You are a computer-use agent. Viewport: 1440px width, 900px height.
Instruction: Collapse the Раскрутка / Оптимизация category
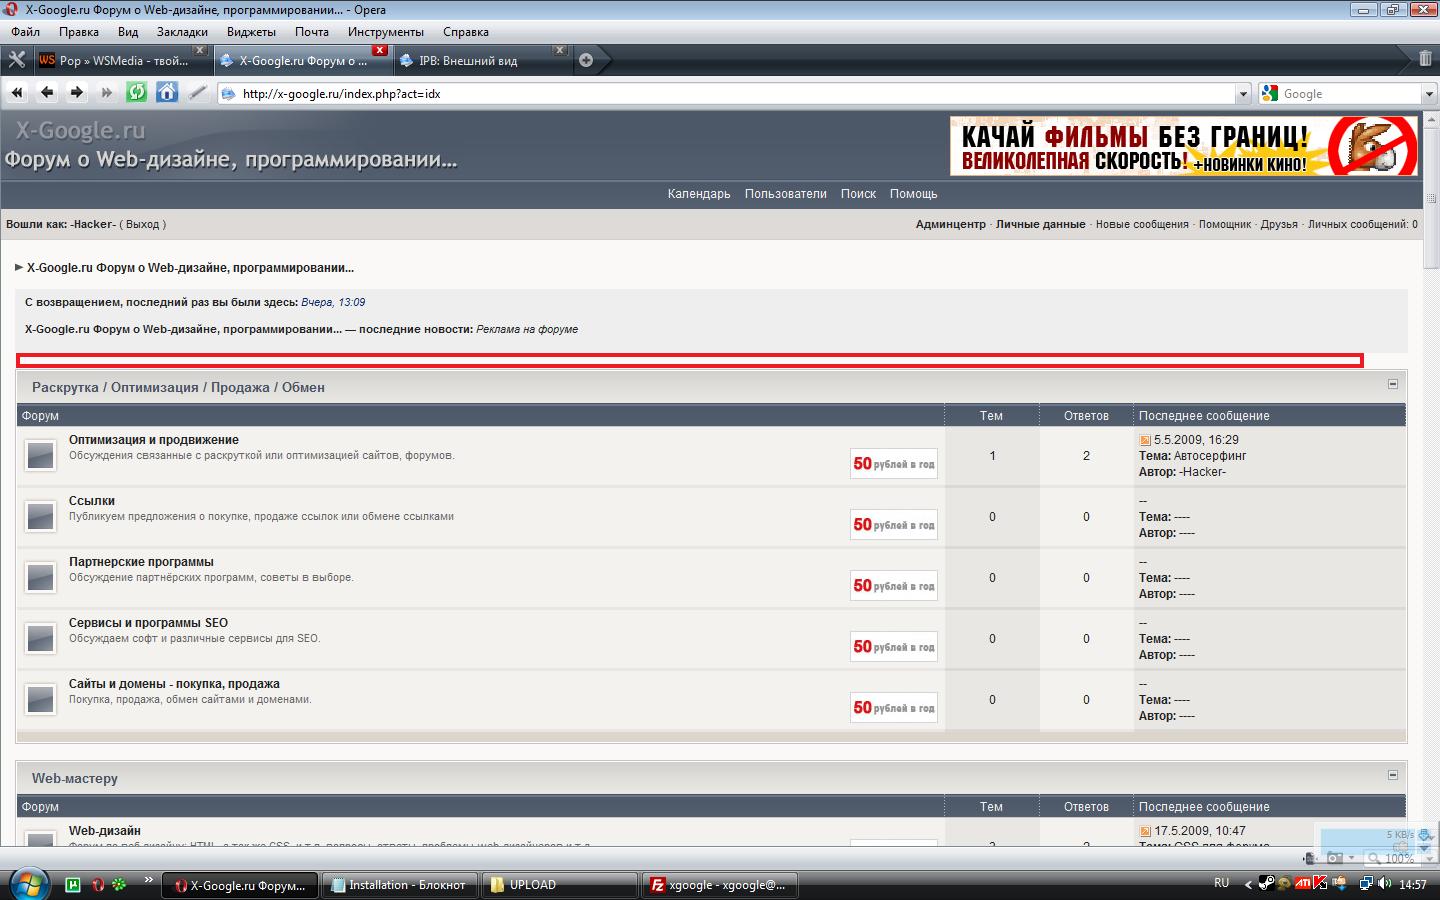click(x=1393, y=384)
